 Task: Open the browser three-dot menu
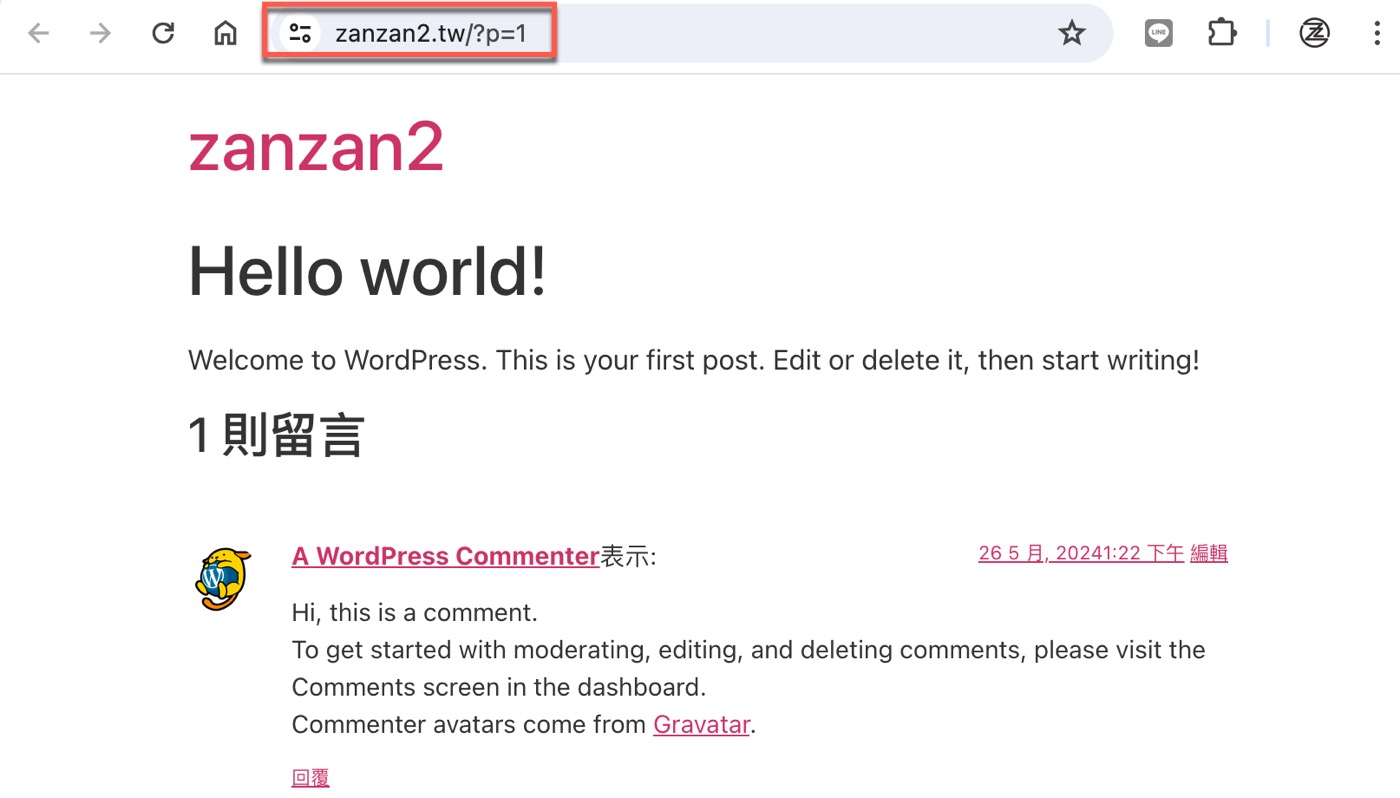point(1377,34)
